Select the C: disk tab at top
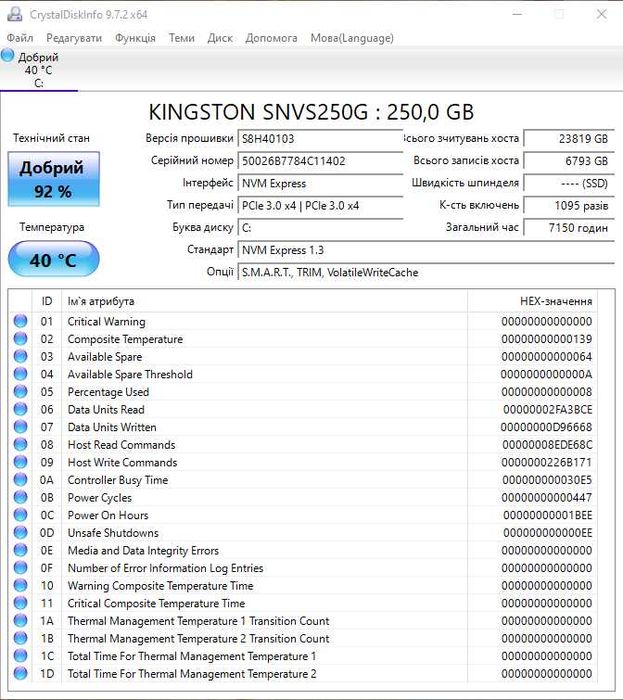 [39, 70]
